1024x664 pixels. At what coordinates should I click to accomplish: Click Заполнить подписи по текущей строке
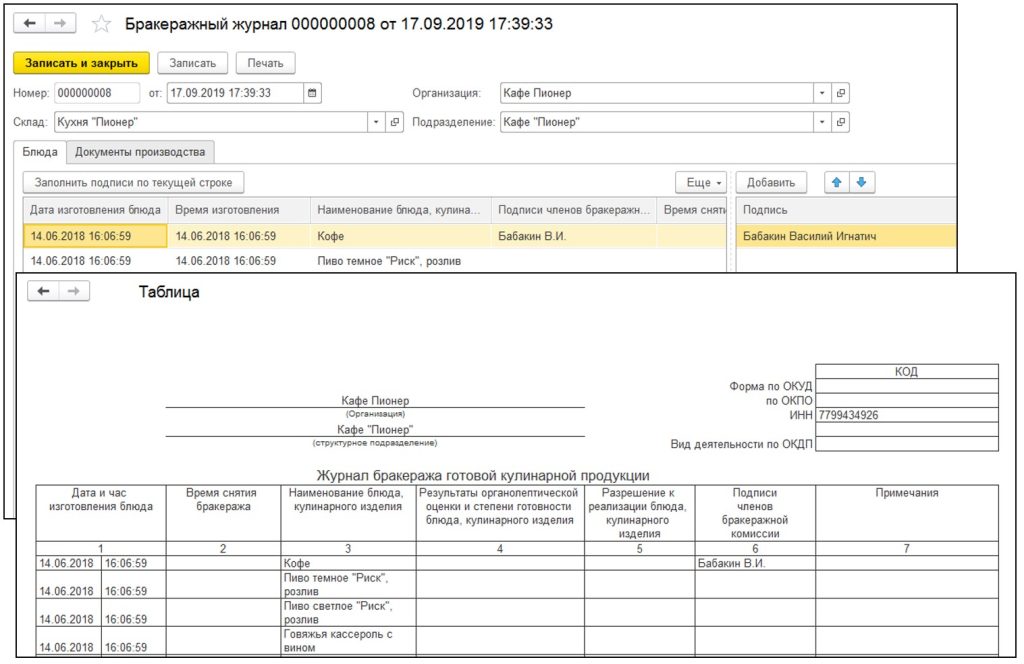133,182
